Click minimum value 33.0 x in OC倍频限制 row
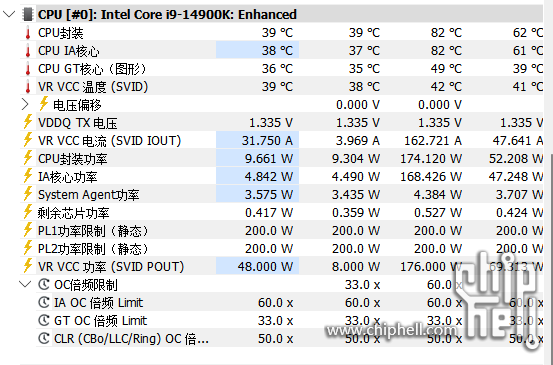Image resolution: width=553 pixels, height=365 pixels. 363,285
